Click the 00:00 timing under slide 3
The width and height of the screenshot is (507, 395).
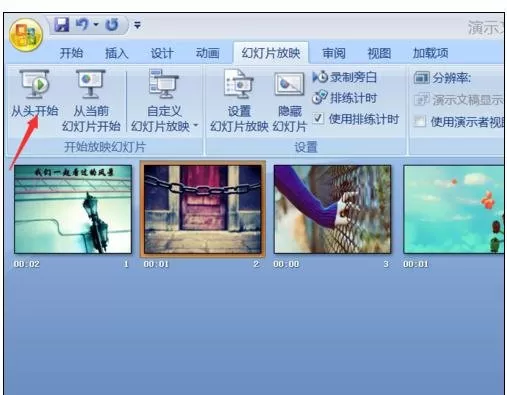pyautogui.click(x=286, y=264)
